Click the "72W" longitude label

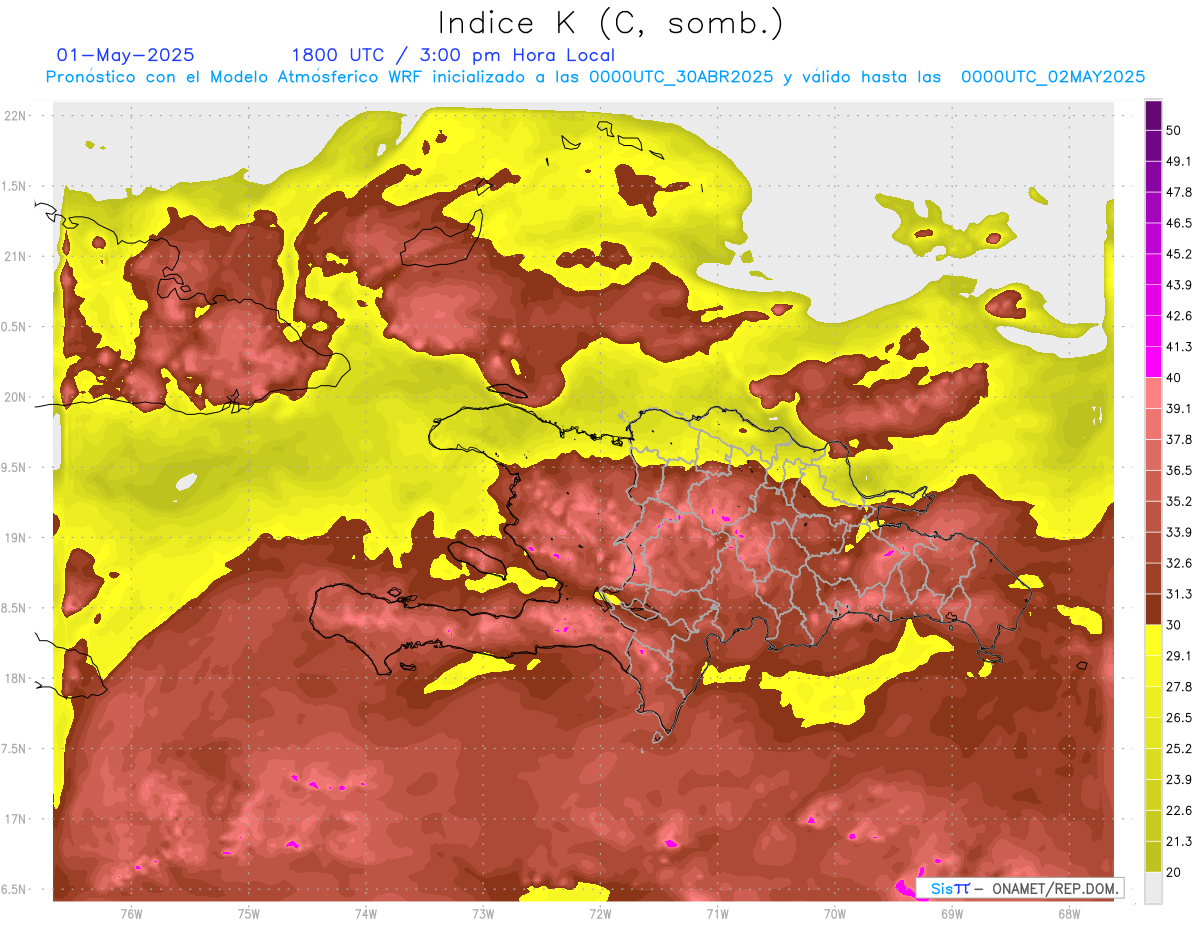tap(600, 913)
